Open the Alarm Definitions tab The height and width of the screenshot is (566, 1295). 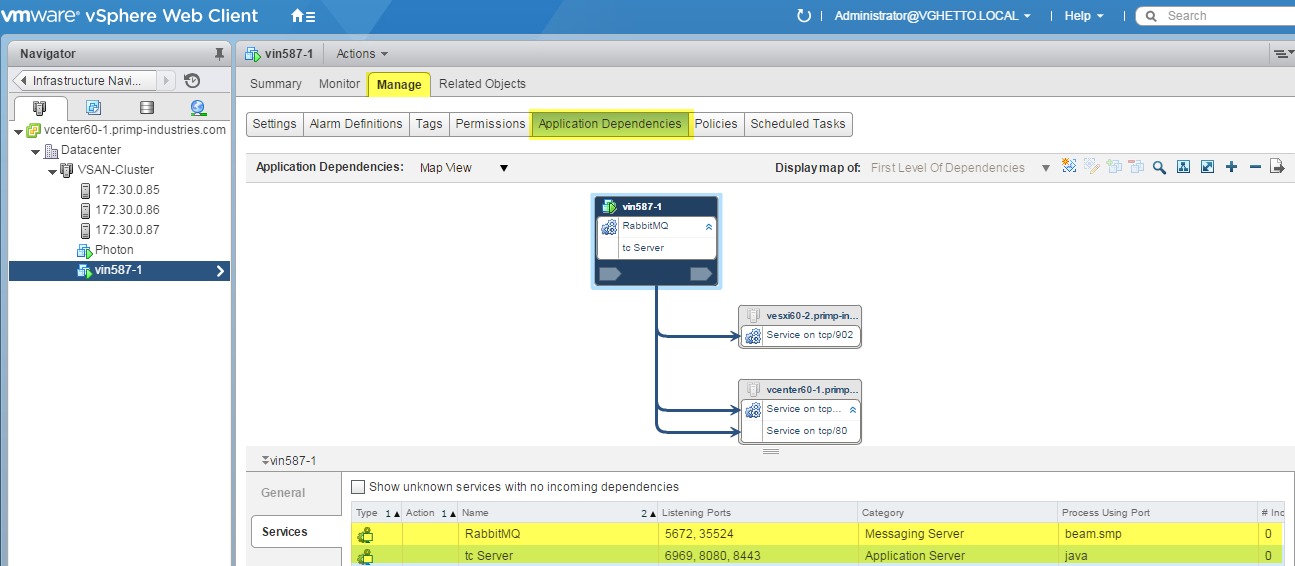click(x=355, y=124)
